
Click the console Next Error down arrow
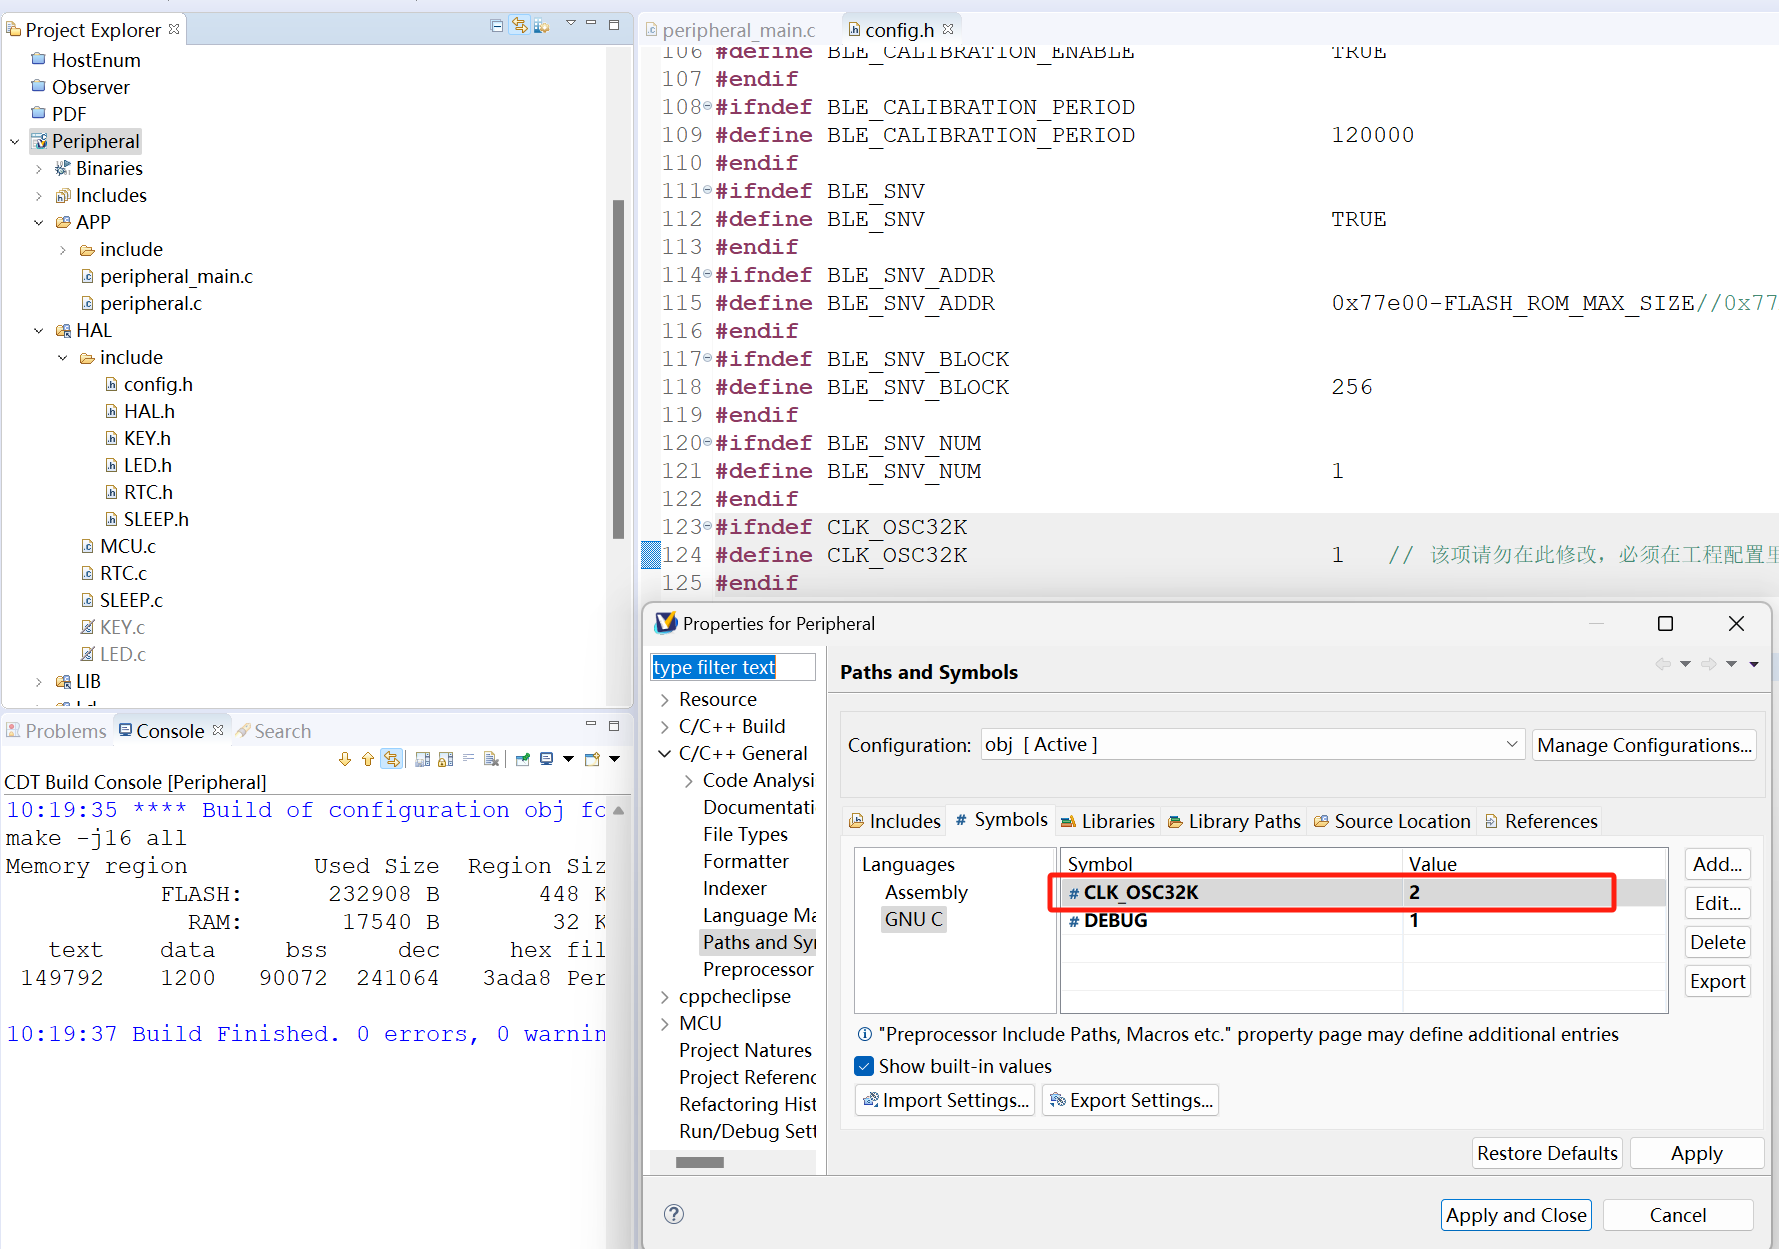[345, 759]
